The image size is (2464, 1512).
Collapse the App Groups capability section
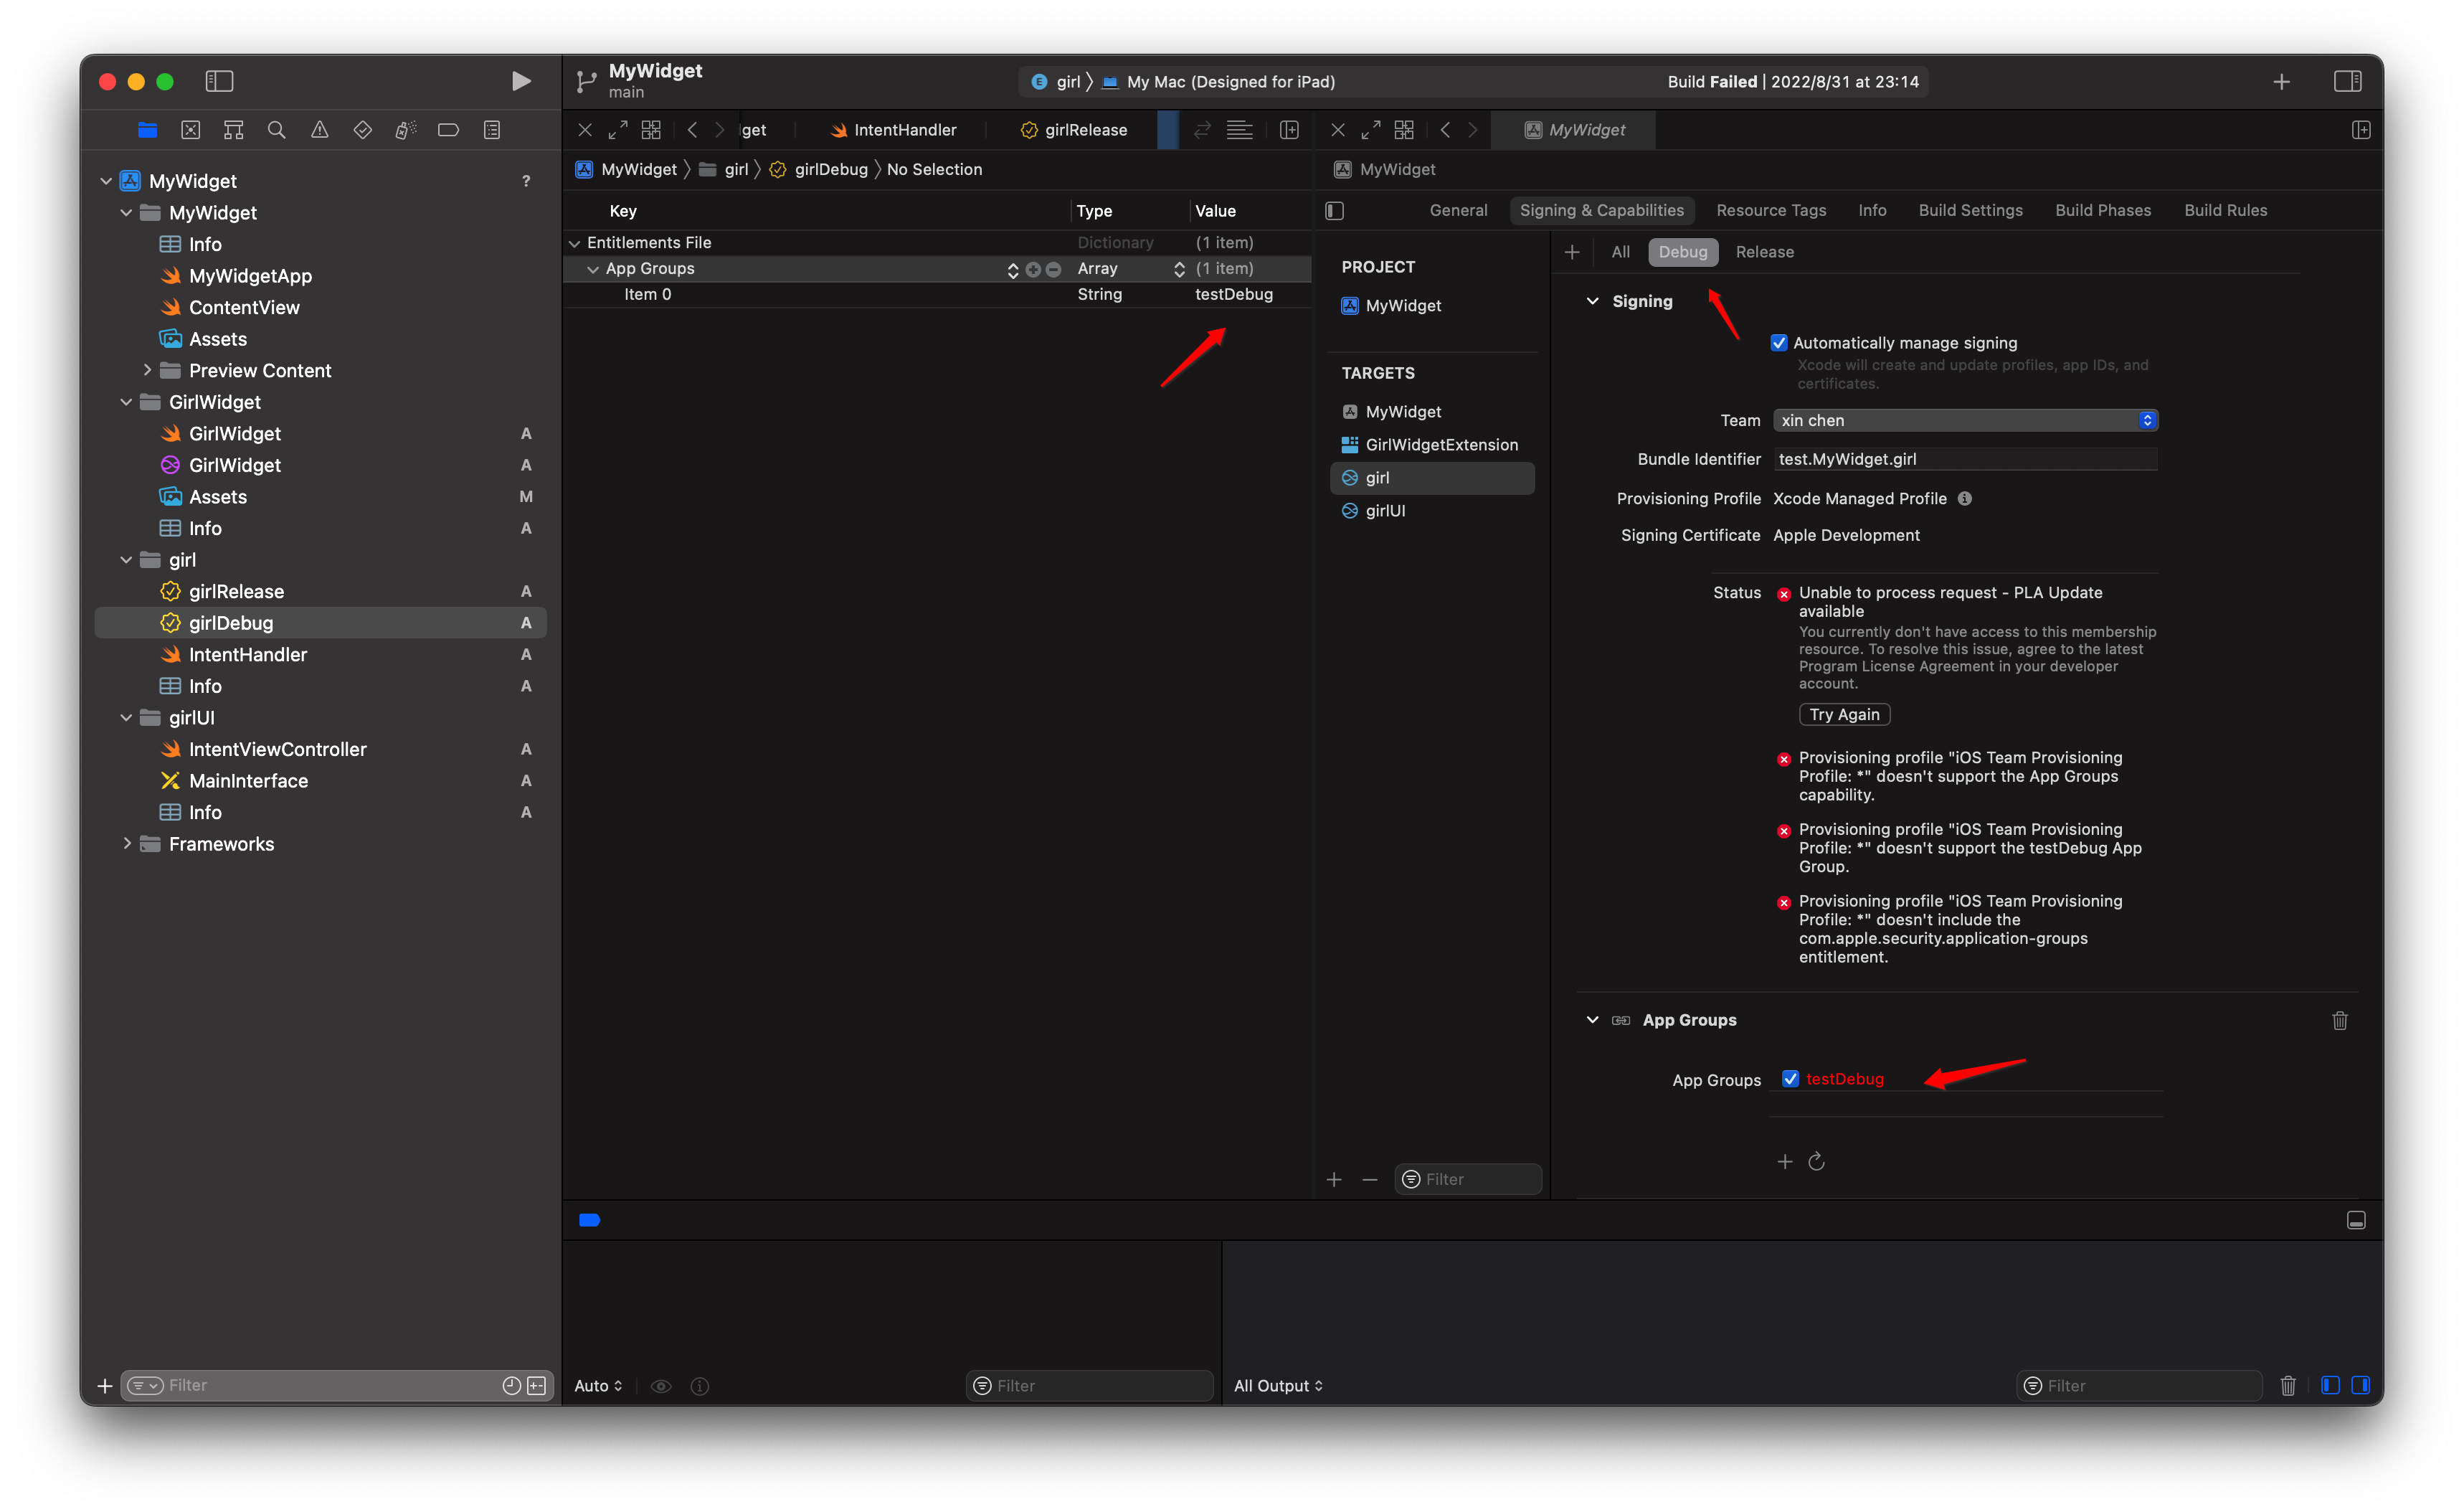tap(1593, 1020)
